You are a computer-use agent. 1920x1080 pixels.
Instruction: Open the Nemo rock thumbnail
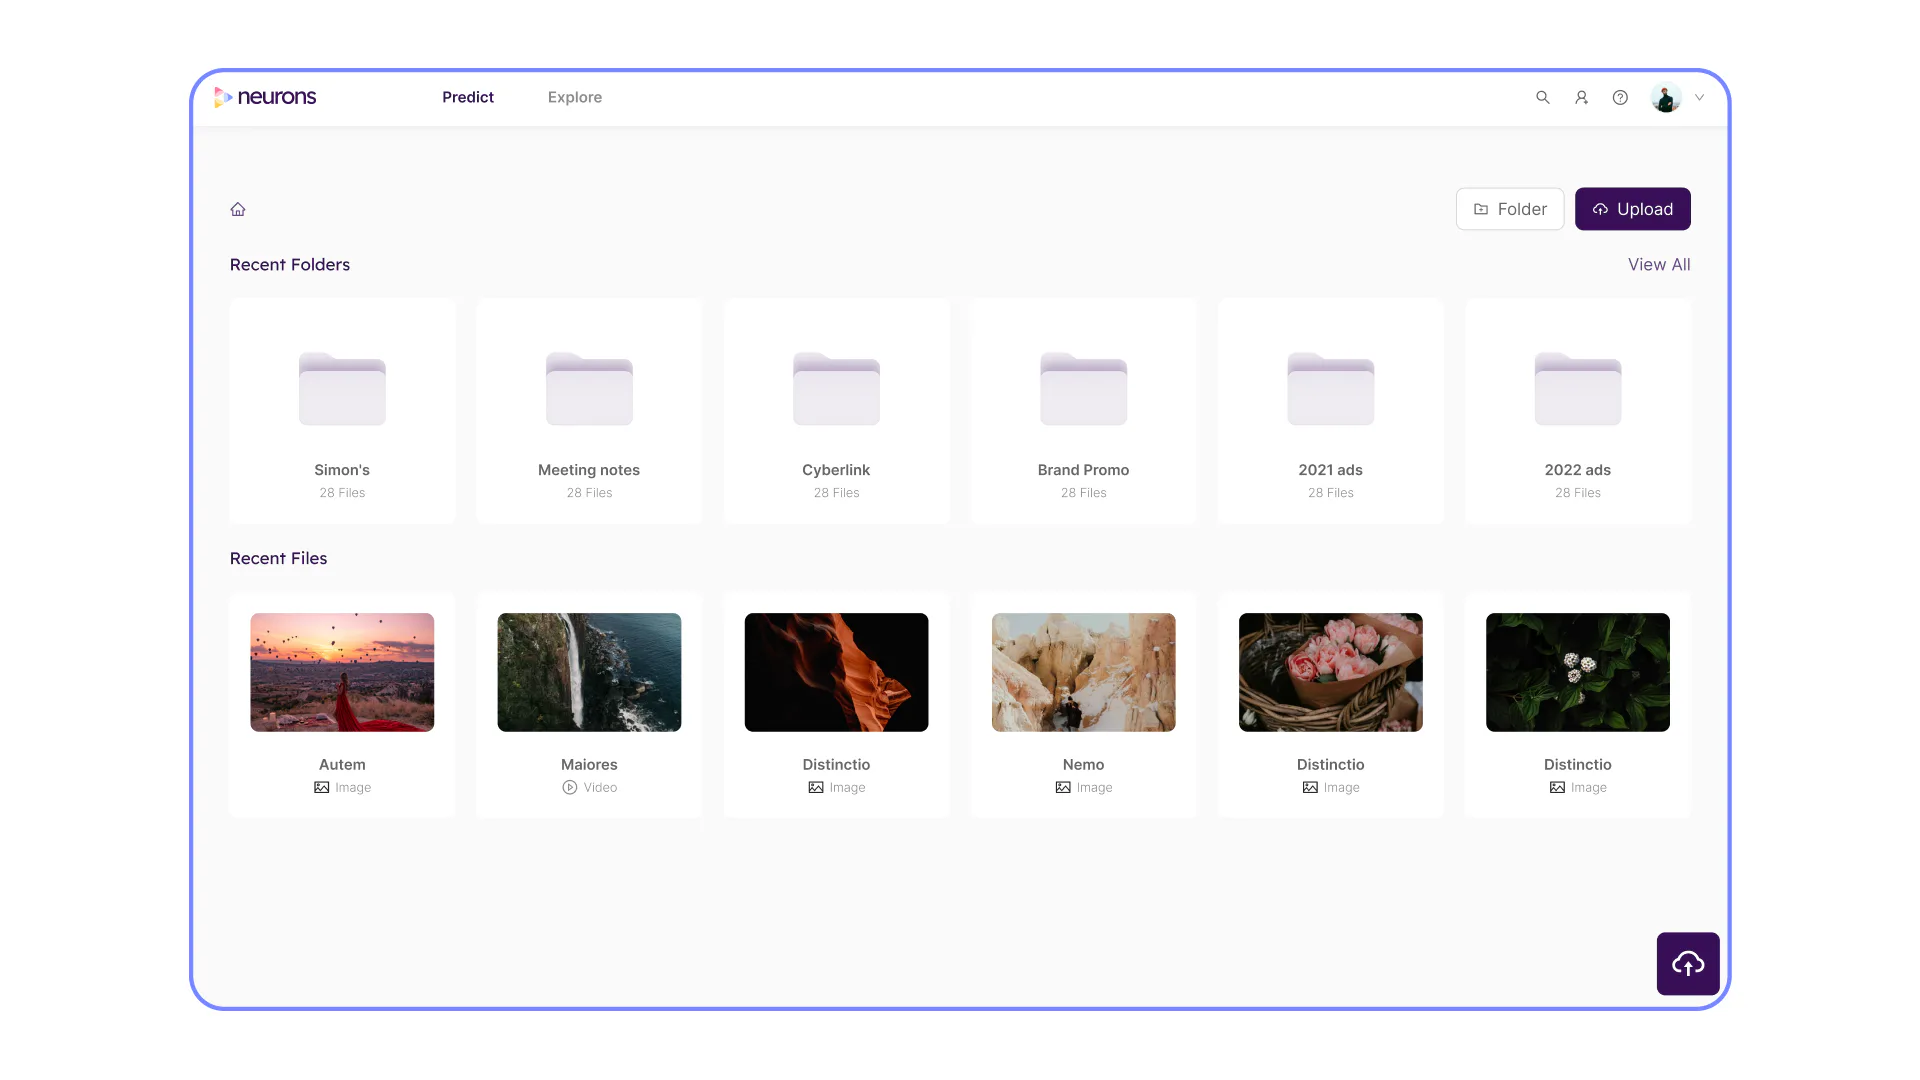pos(1084,672)
